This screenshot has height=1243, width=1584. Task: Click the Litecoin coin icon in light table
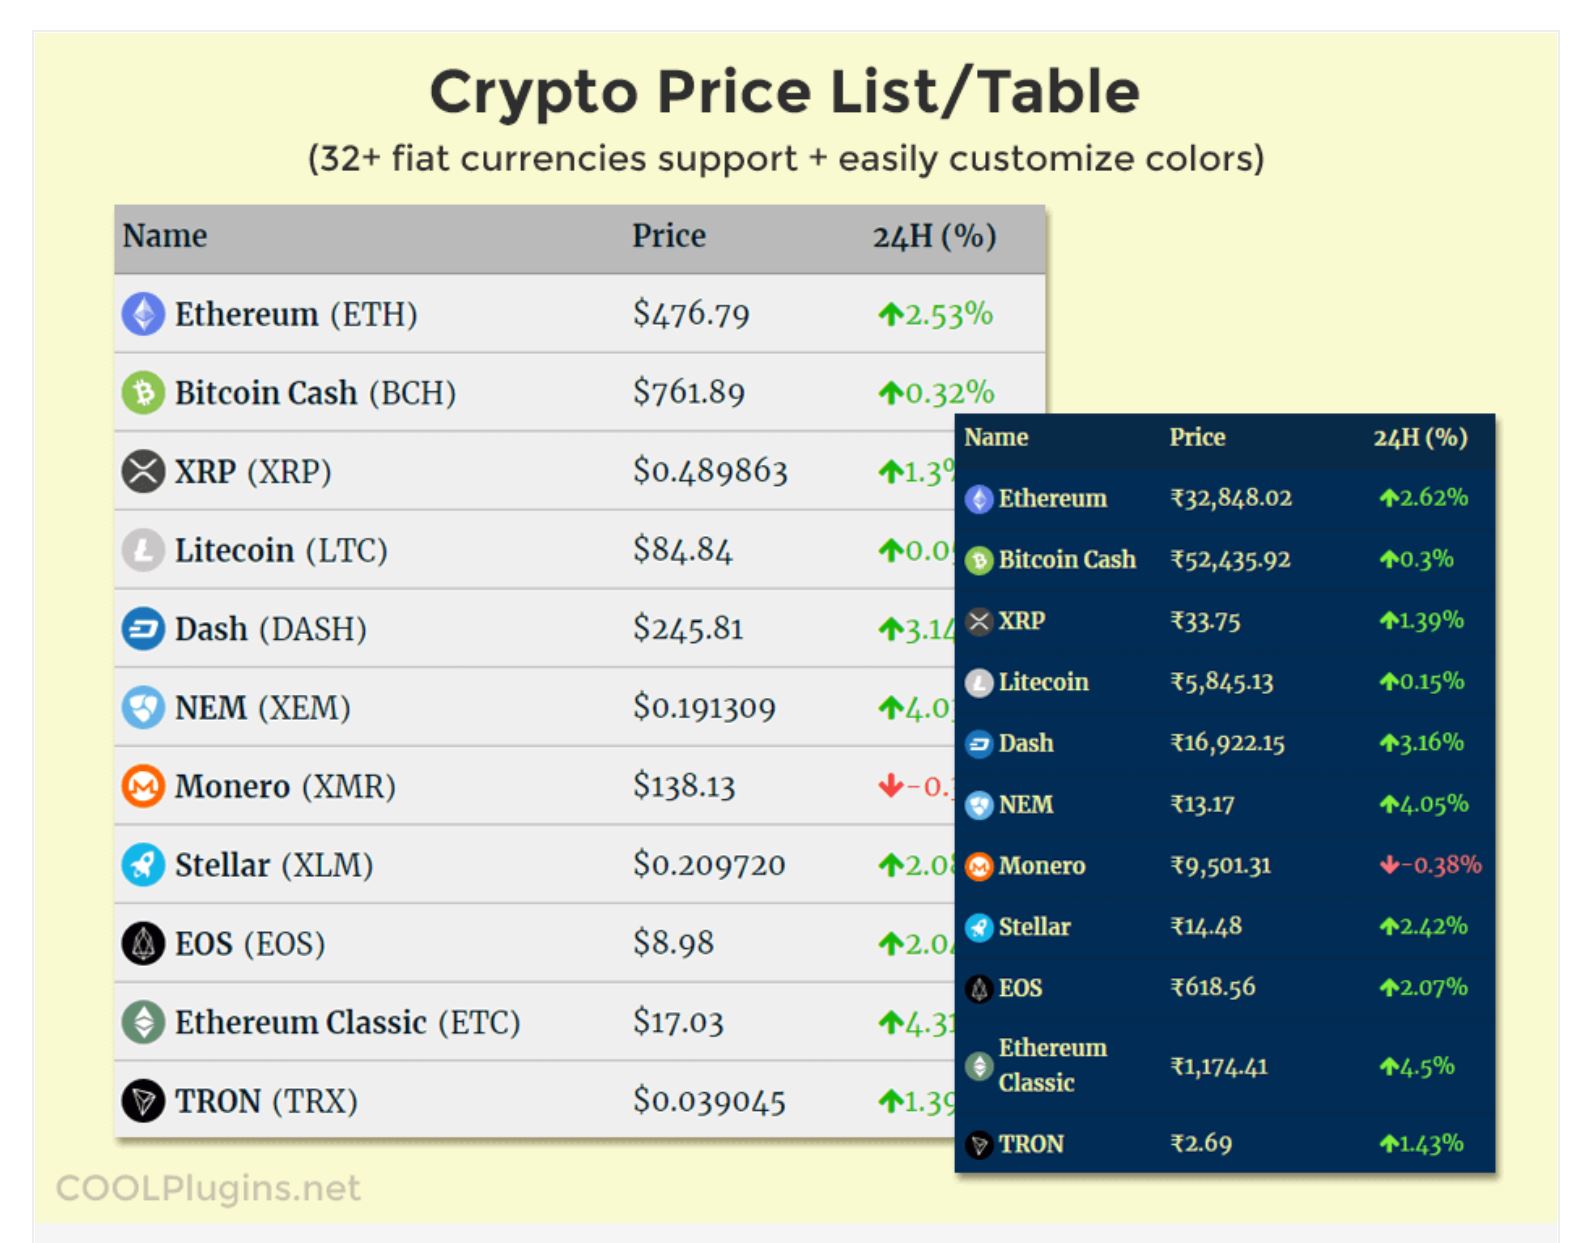click(143, 550)
